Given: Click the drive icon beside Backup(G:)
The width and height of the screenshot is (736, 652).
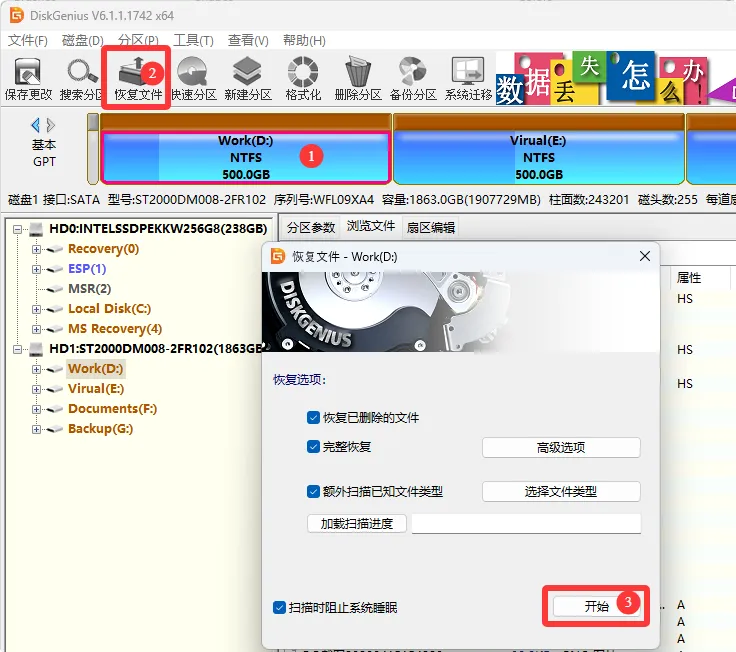Looking at the screenshot, I should [55, 429].
